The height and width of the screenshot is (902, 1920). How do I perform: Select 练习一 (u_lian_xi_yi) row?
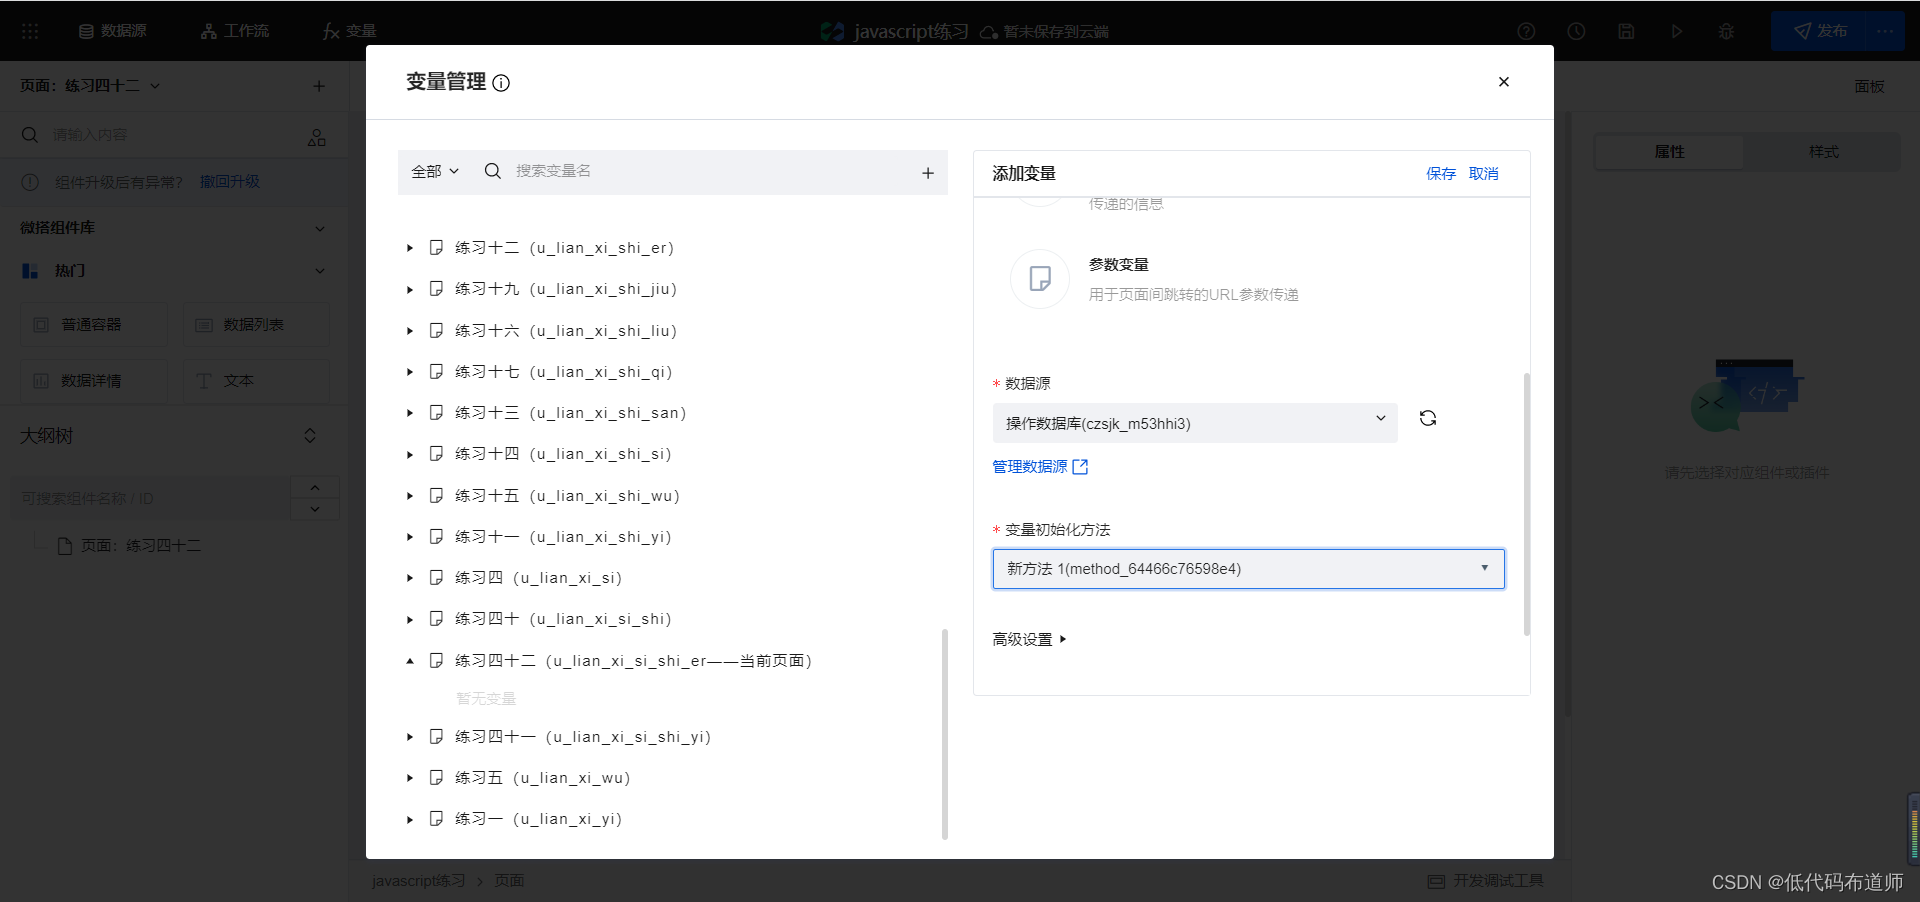538,819
